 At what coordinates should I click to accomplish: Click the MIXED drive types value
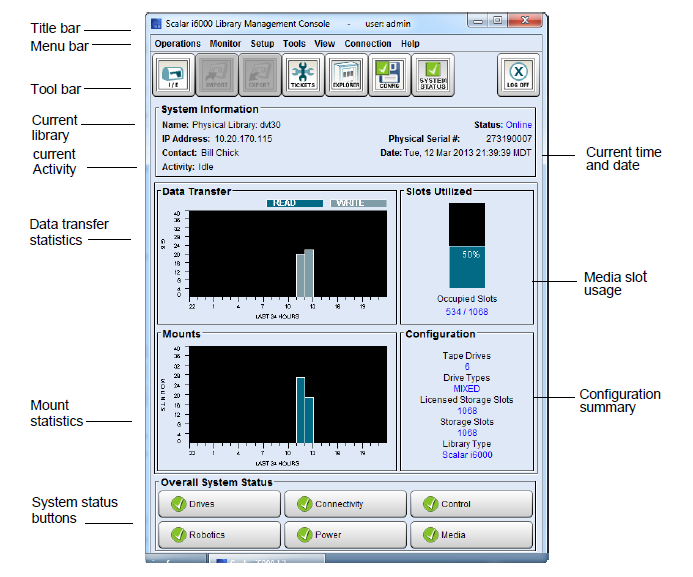pyautogui.click(x=467, y=389)
